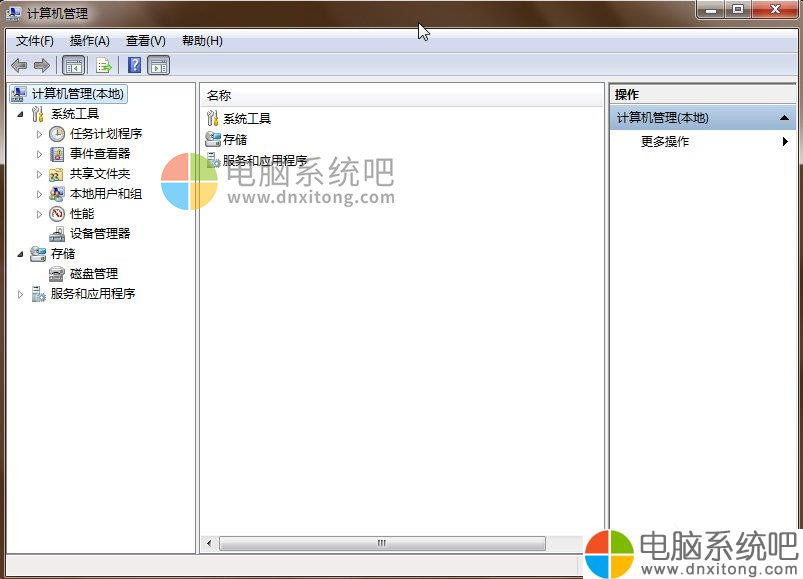Expand the 性能 node
803x579 pixels.
pyautogui.click(x=39, y=214)
